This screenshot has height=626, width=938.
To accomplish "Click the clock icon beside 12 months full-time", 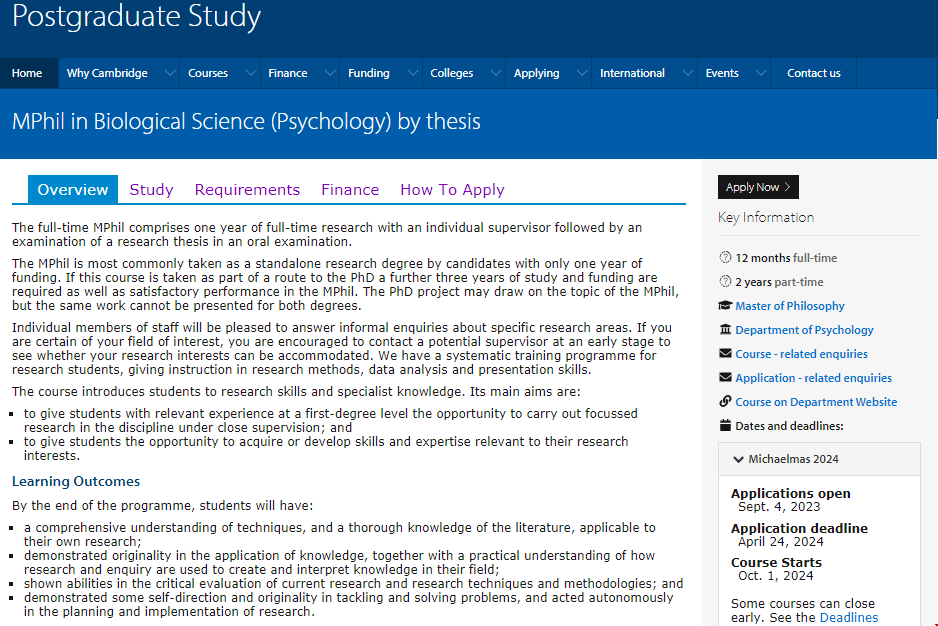I will point(725,258).
